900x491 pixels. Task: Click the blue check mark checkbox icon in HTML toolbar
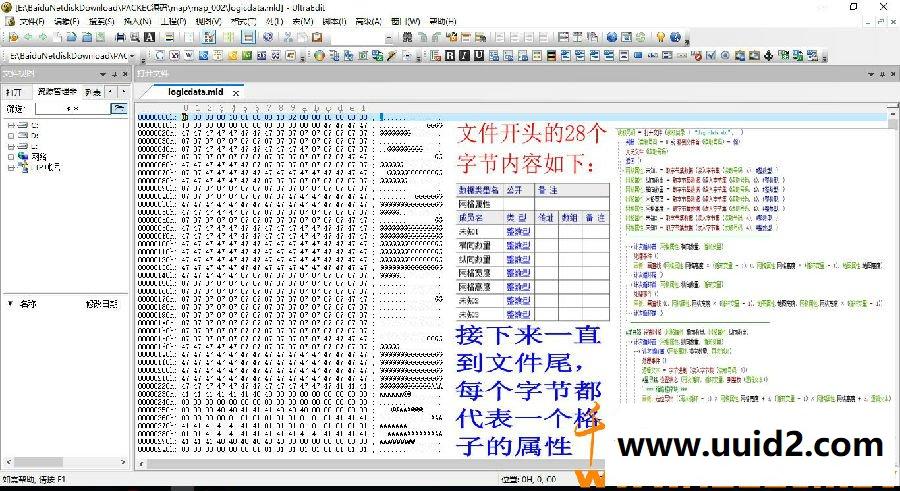pos(711,56)
